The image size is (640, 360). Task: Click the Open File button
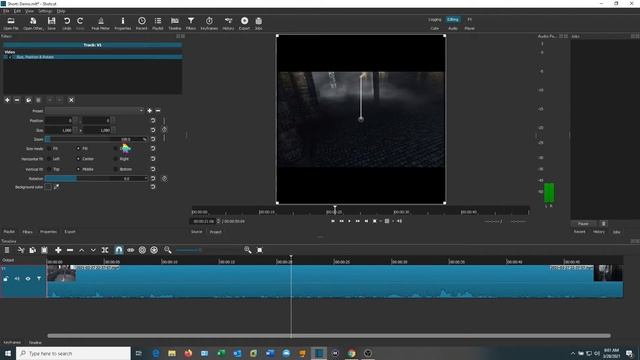(11, 23)
